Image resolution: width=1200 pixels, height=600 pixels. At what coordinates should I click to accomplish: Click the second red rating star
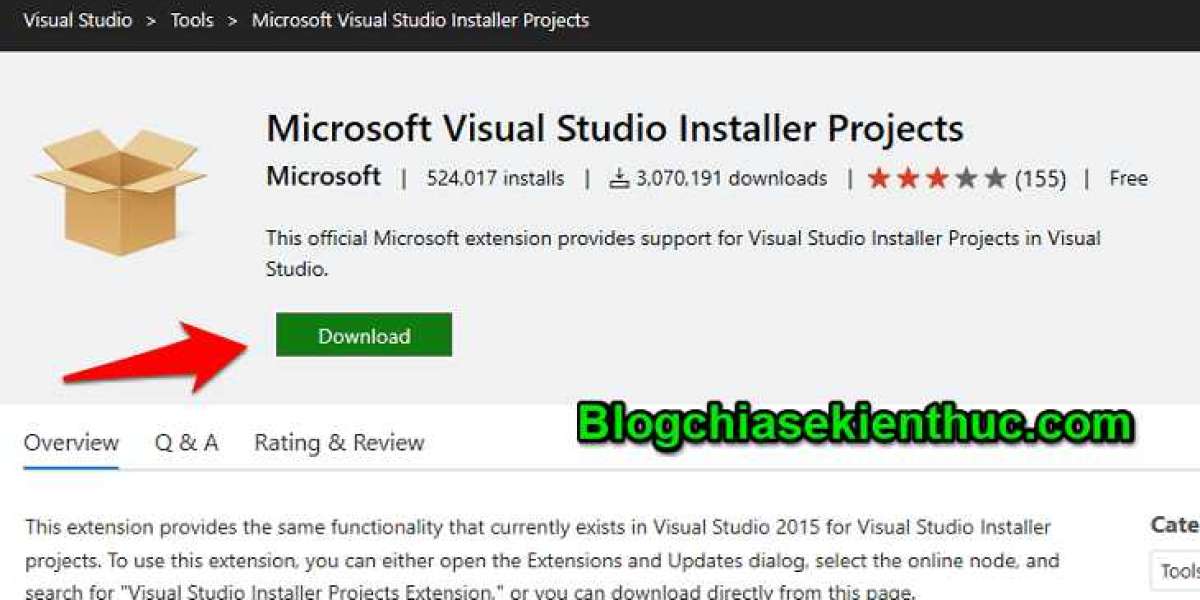908,179
